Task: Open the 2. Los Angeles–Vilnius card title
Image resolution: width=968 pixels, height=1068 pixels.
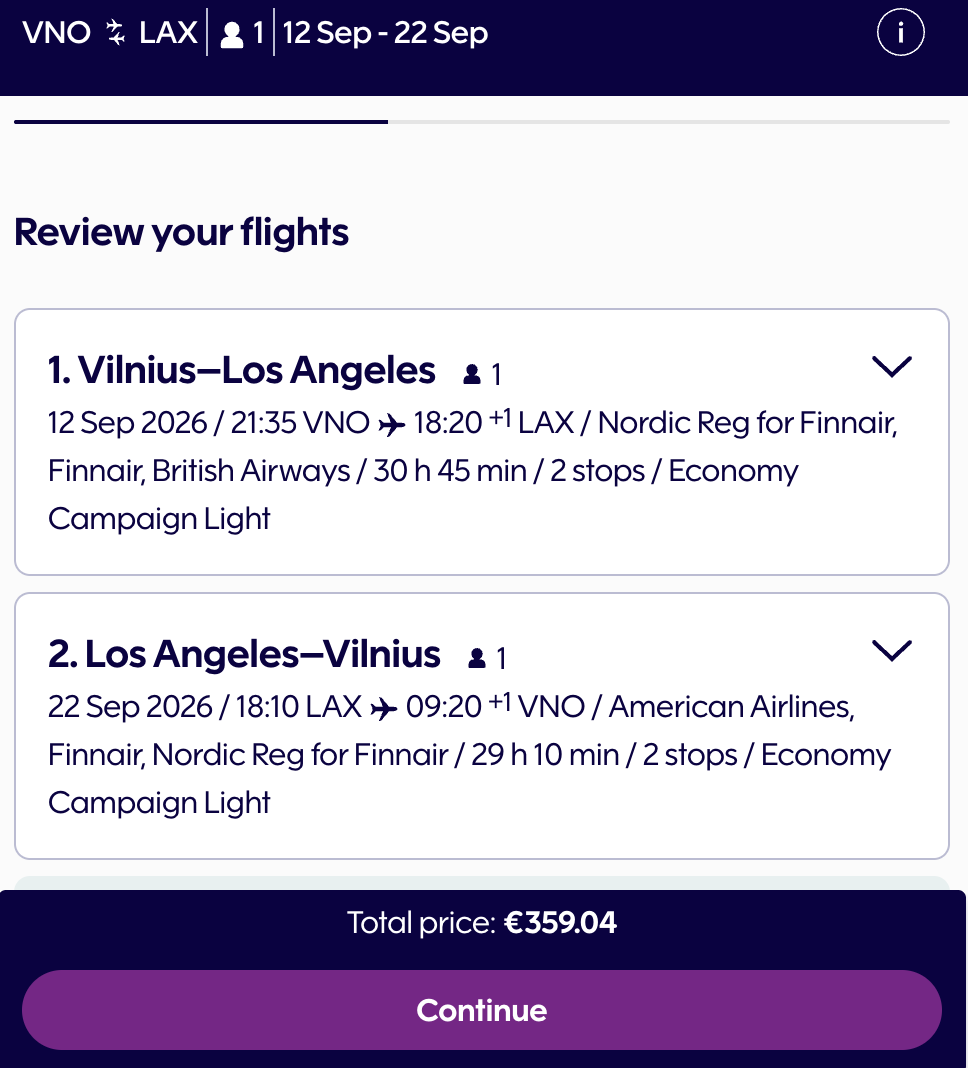Action: click(x=244, y=654)
